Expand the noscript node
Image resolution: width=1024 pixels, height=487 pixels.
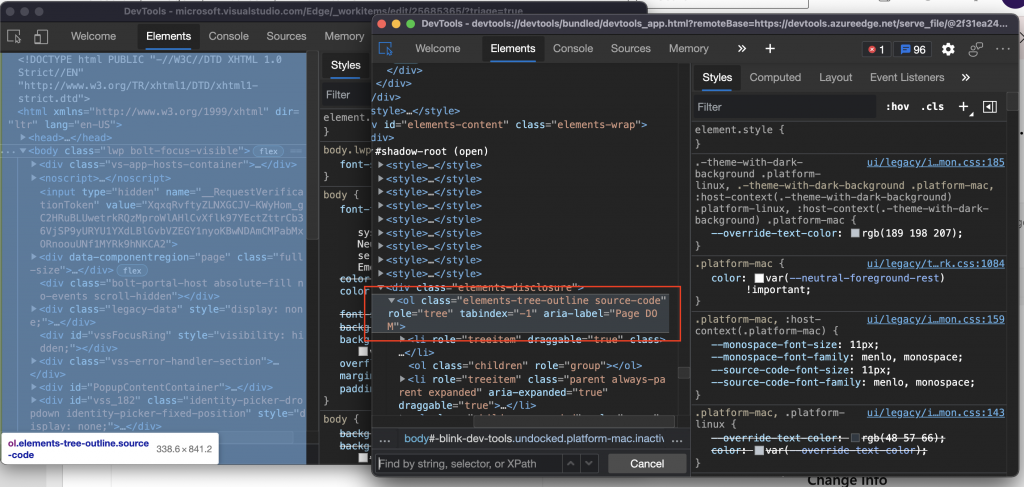[x=34, y=178]
